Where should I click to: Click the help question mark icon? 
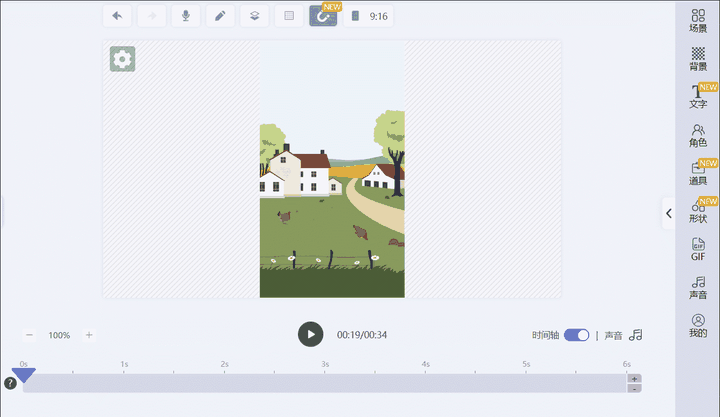tap(10, 383)
